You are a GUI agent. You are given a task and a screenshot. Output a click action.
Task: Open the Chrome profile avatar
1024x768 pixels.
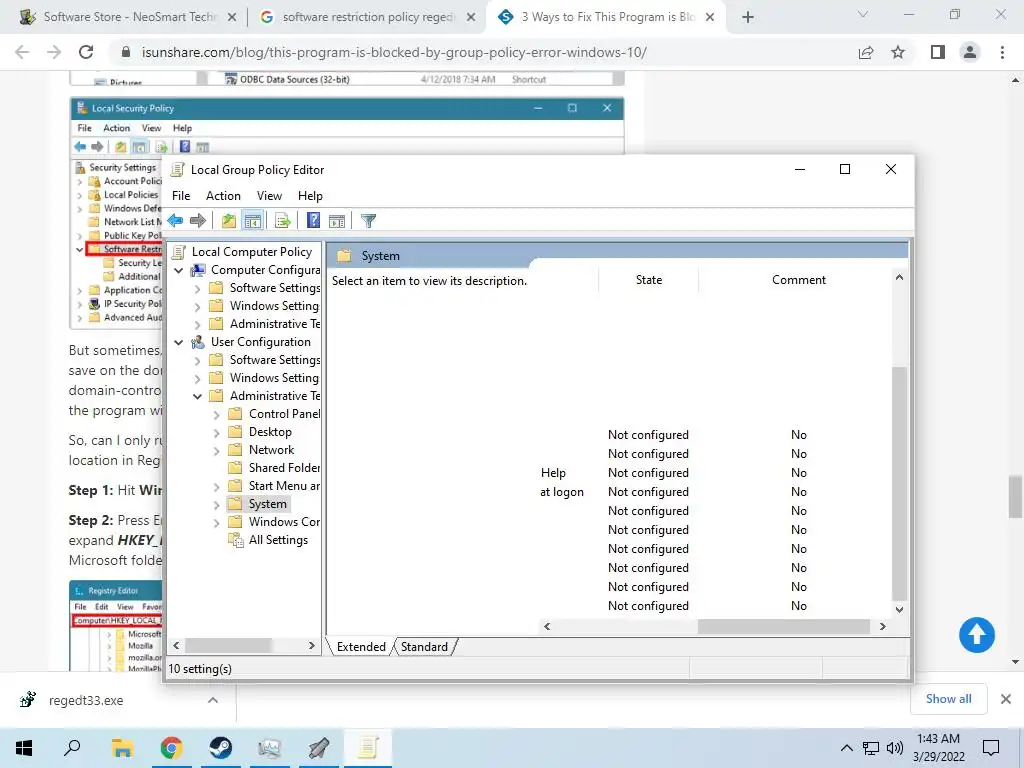970,52
